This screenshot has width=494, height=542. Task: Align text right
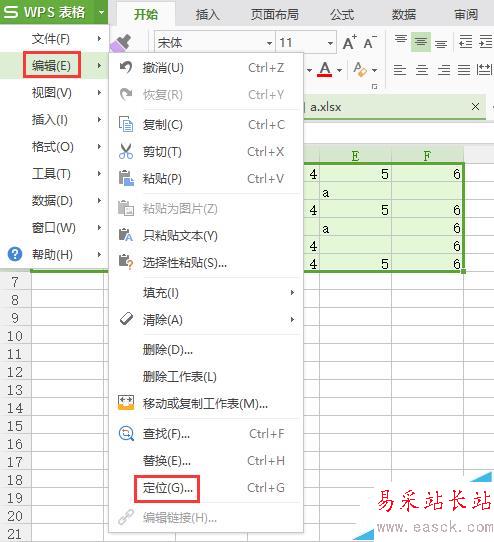point(444,70)
